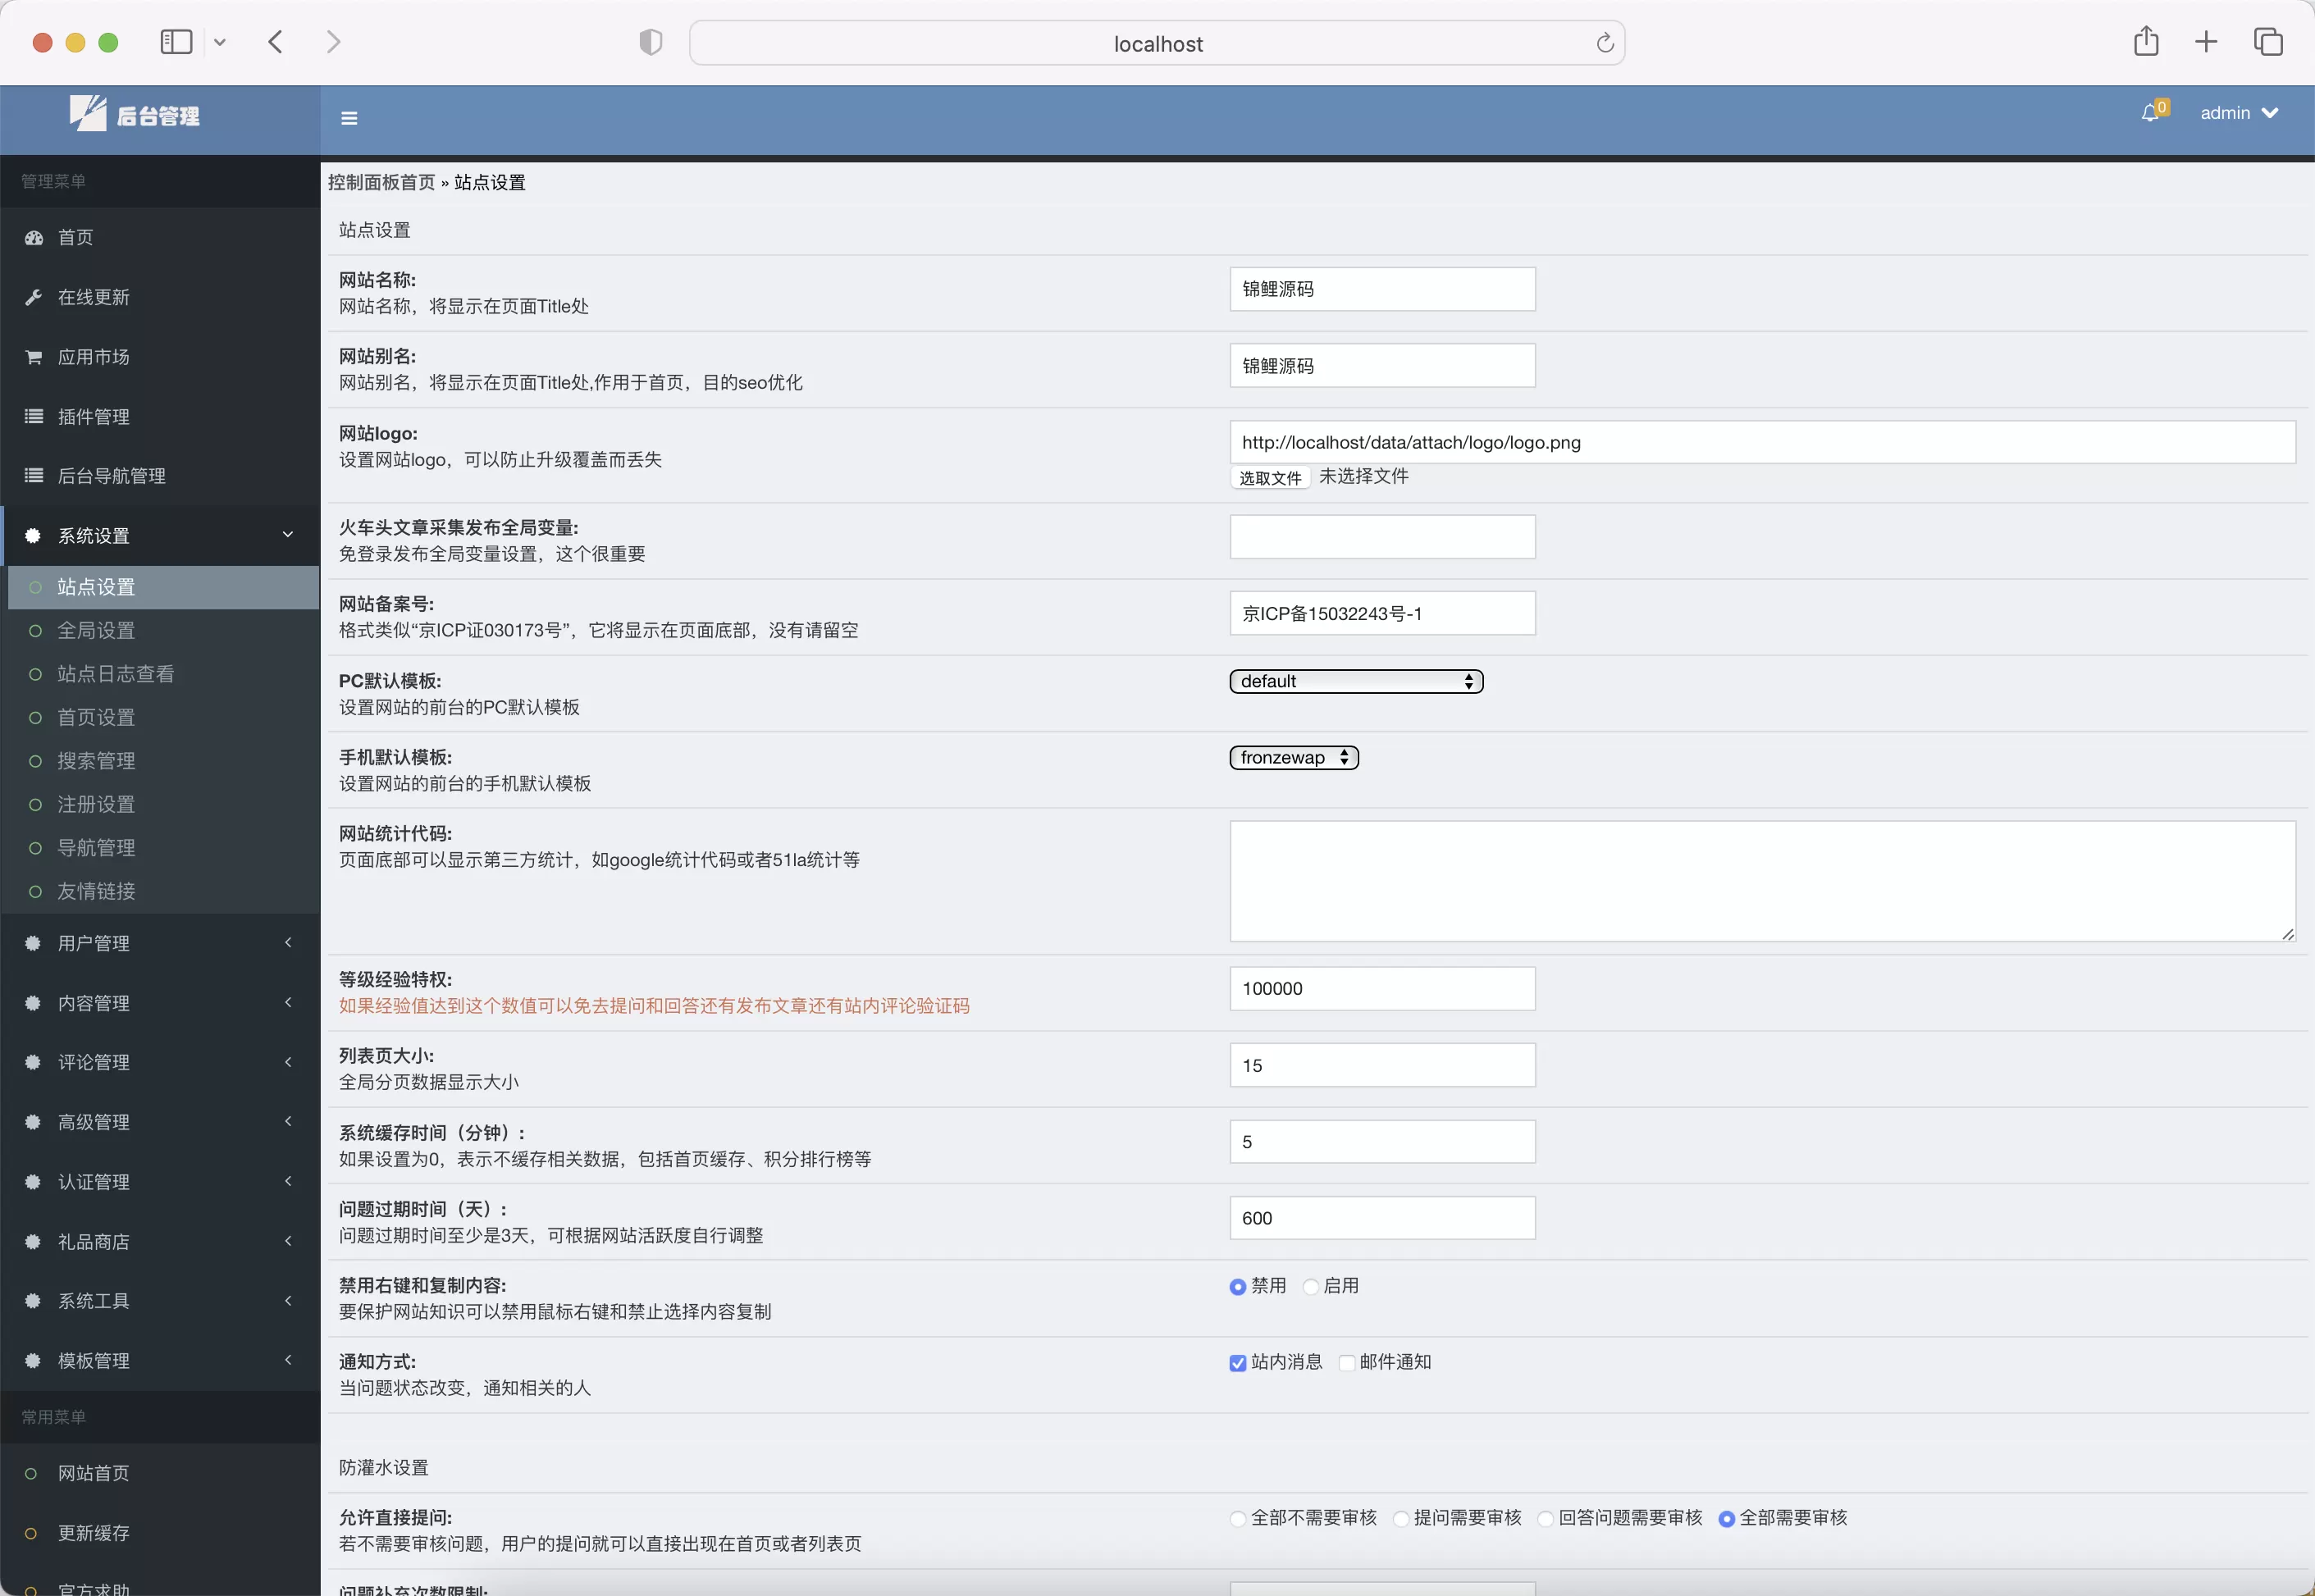The width and height of the screenshot is (2315, 1596).
Task: Open a new browser tab with plus
Action: pyautogui.click(x=2206, y=42)
